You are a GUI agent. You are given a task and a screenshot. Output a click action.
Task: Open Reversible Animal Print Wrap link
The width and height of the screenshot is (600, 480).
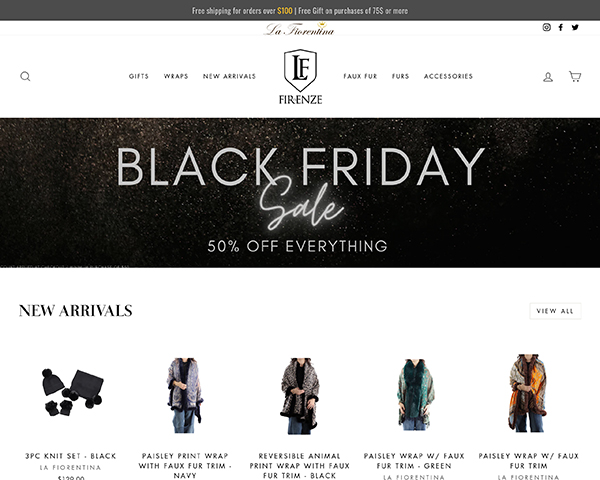point(300,466)
